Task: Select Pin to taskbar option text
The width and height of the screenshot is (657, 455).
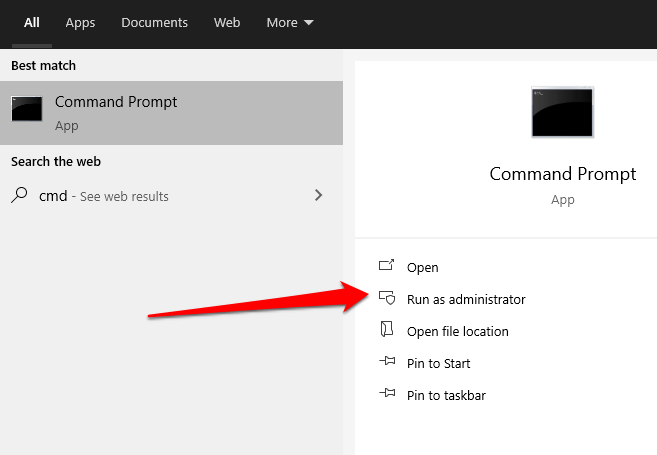Action: pyautogui.click(x=446, y=395)
